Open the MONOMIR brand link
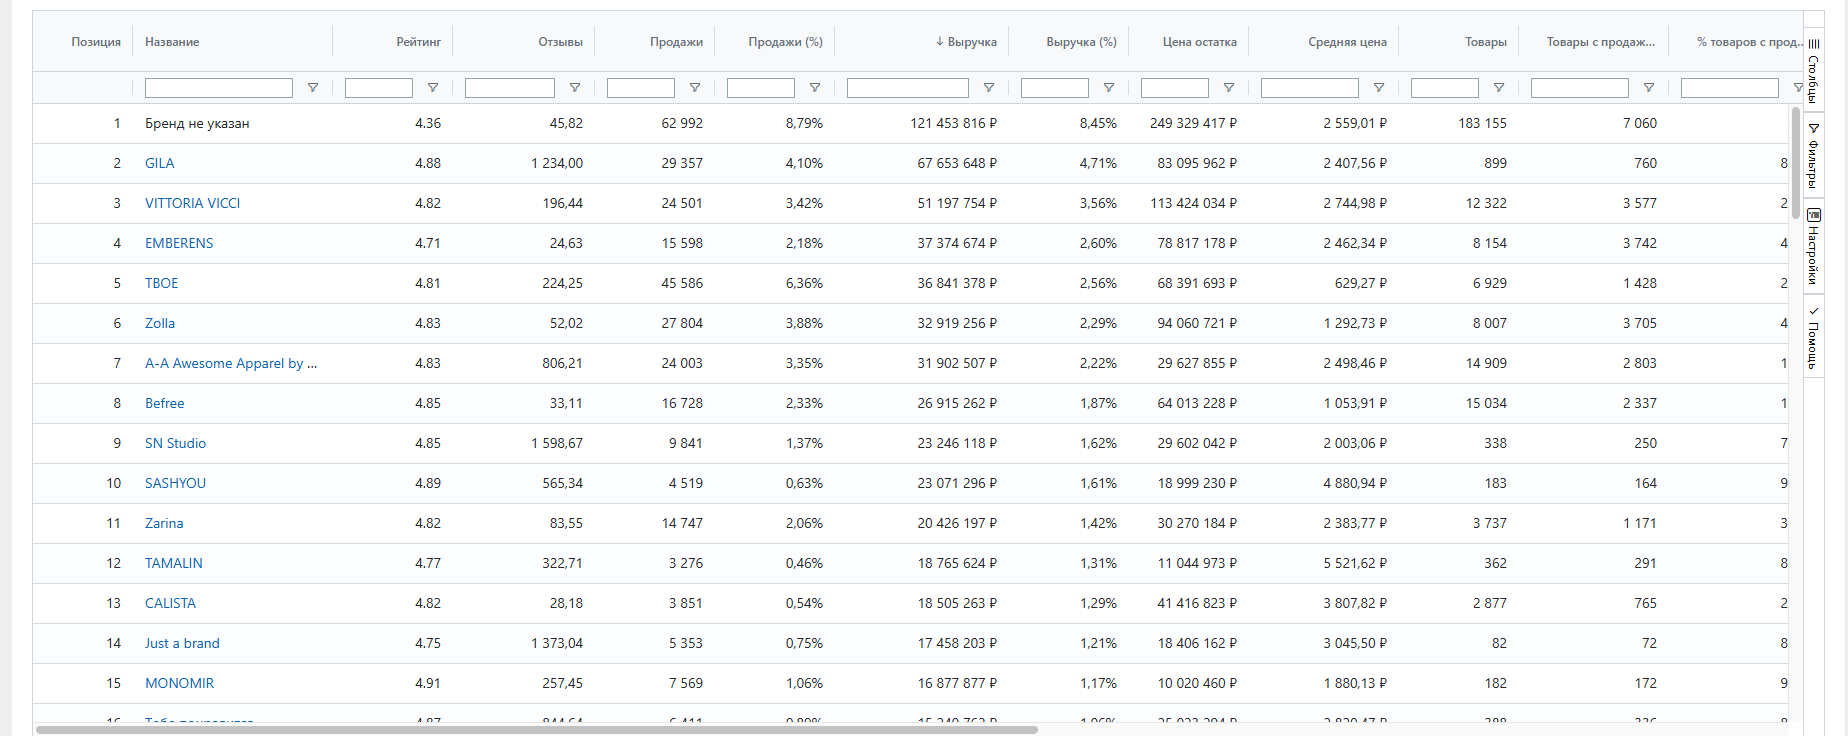 pos(180,683)
